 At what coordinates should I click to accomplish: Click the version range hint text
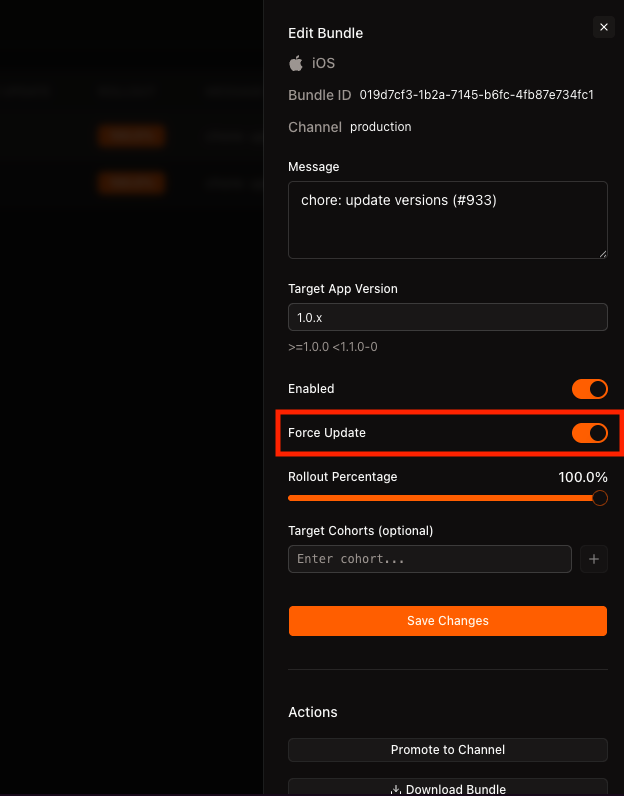[332, 347]
